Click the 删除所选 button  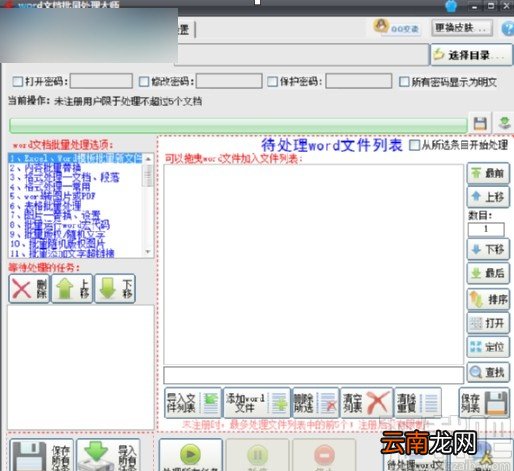pyautogui.click(x=315, y=403)
